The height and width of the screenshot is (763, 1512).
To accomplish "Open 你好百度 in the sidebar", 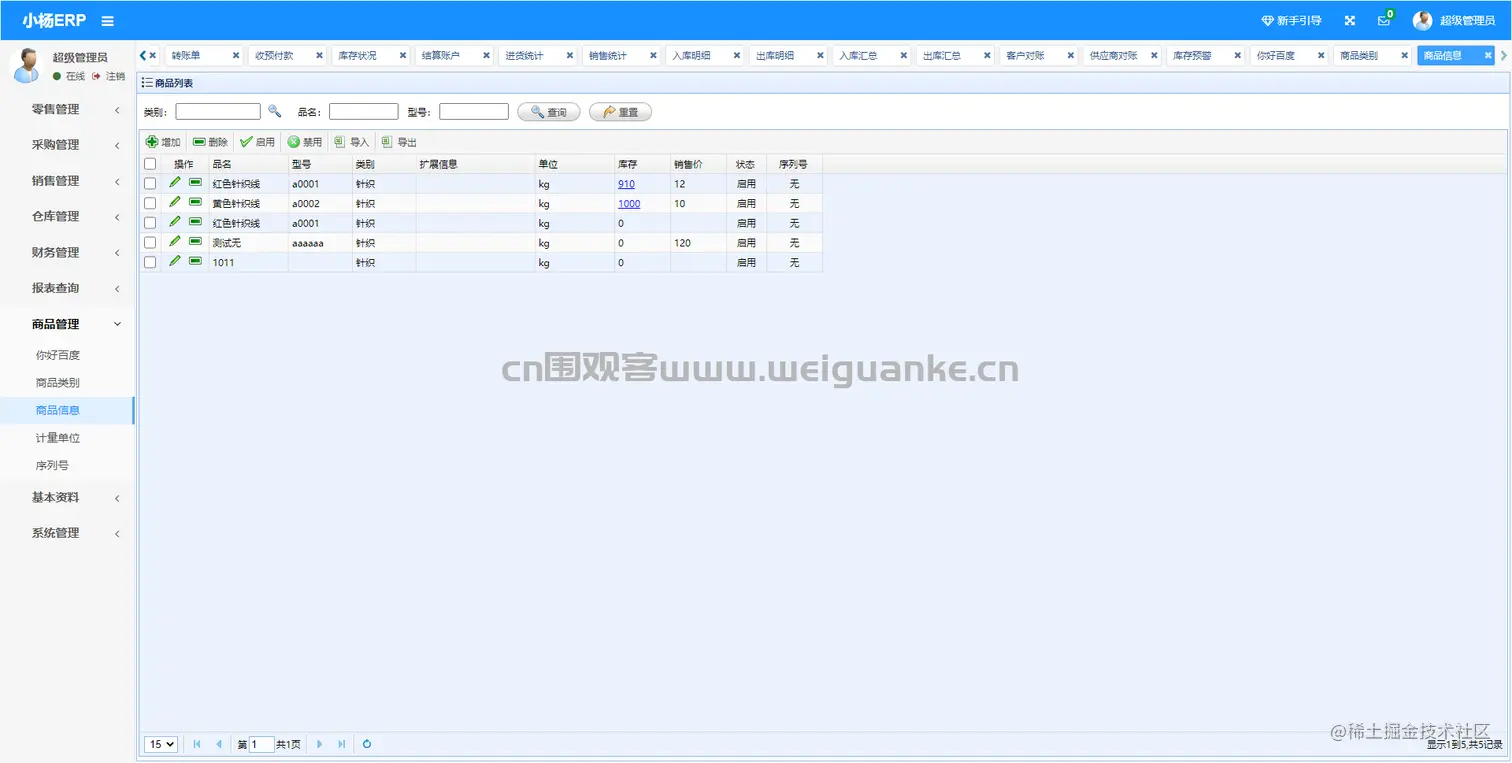I will [x=58, y=355].
